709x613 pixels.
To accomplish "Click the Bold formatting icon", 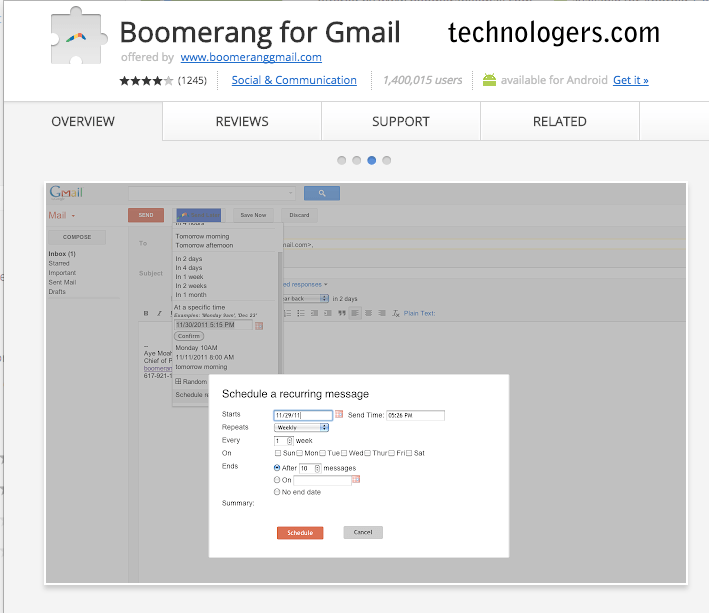I will [146, 313].
